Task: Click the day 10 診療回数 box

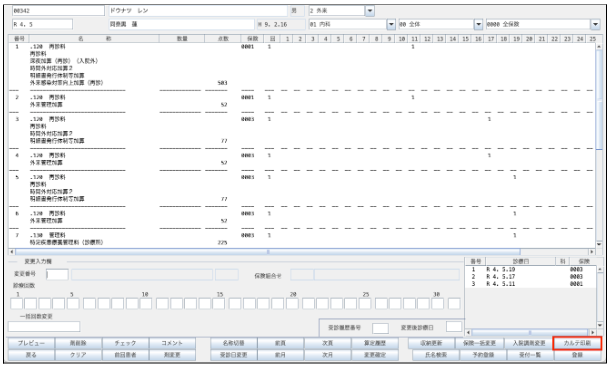Action: pyautogui.click(x=146, y=303)
